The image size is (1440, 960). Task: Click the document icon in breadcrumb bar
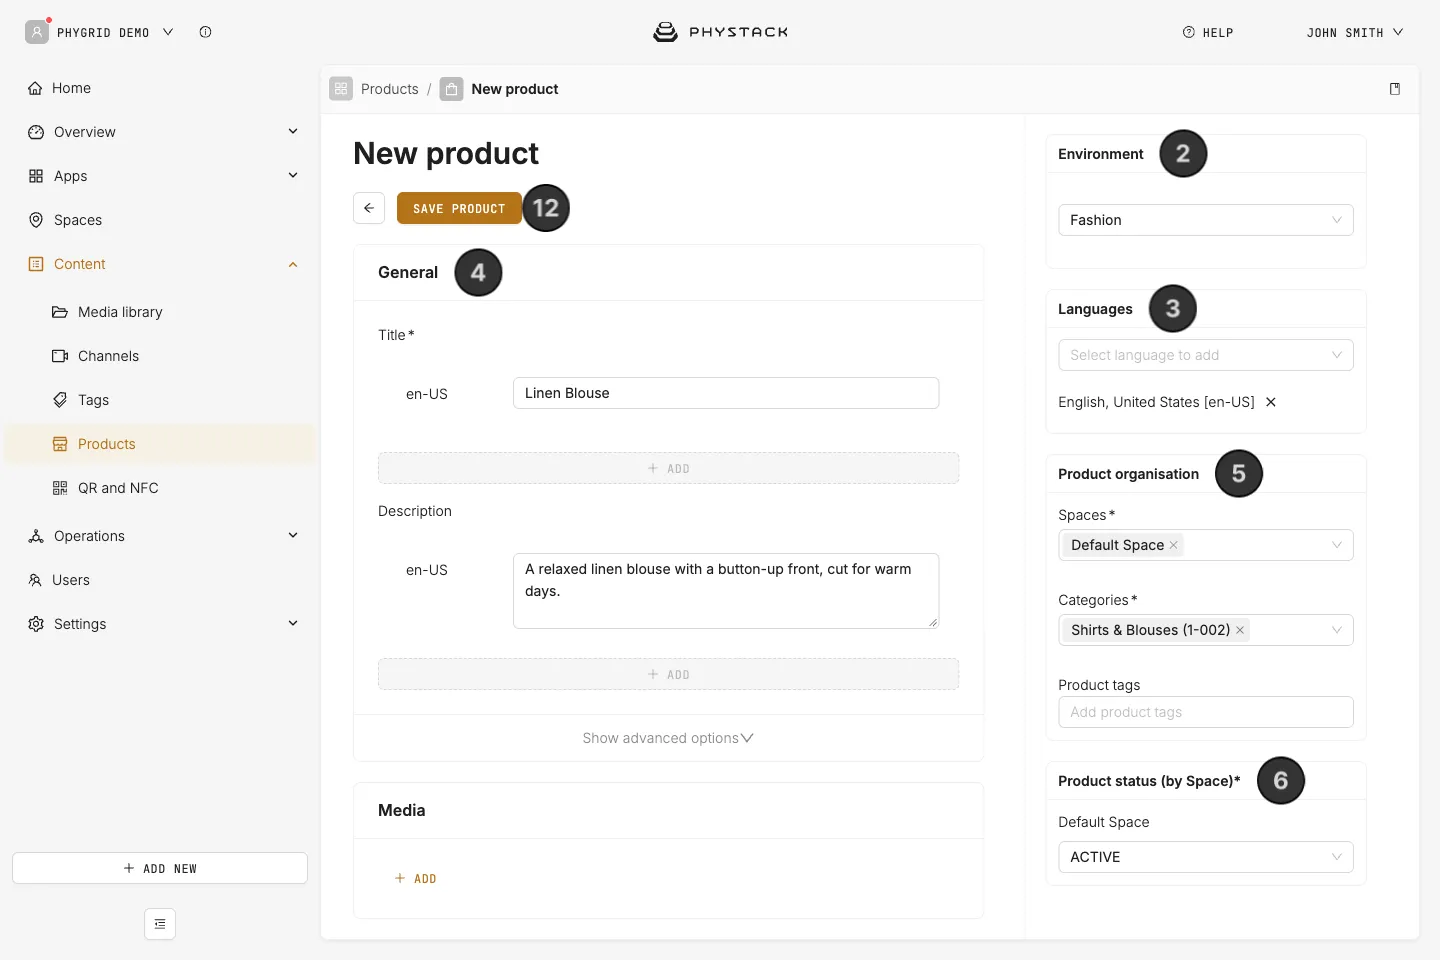coord(1395,89)
